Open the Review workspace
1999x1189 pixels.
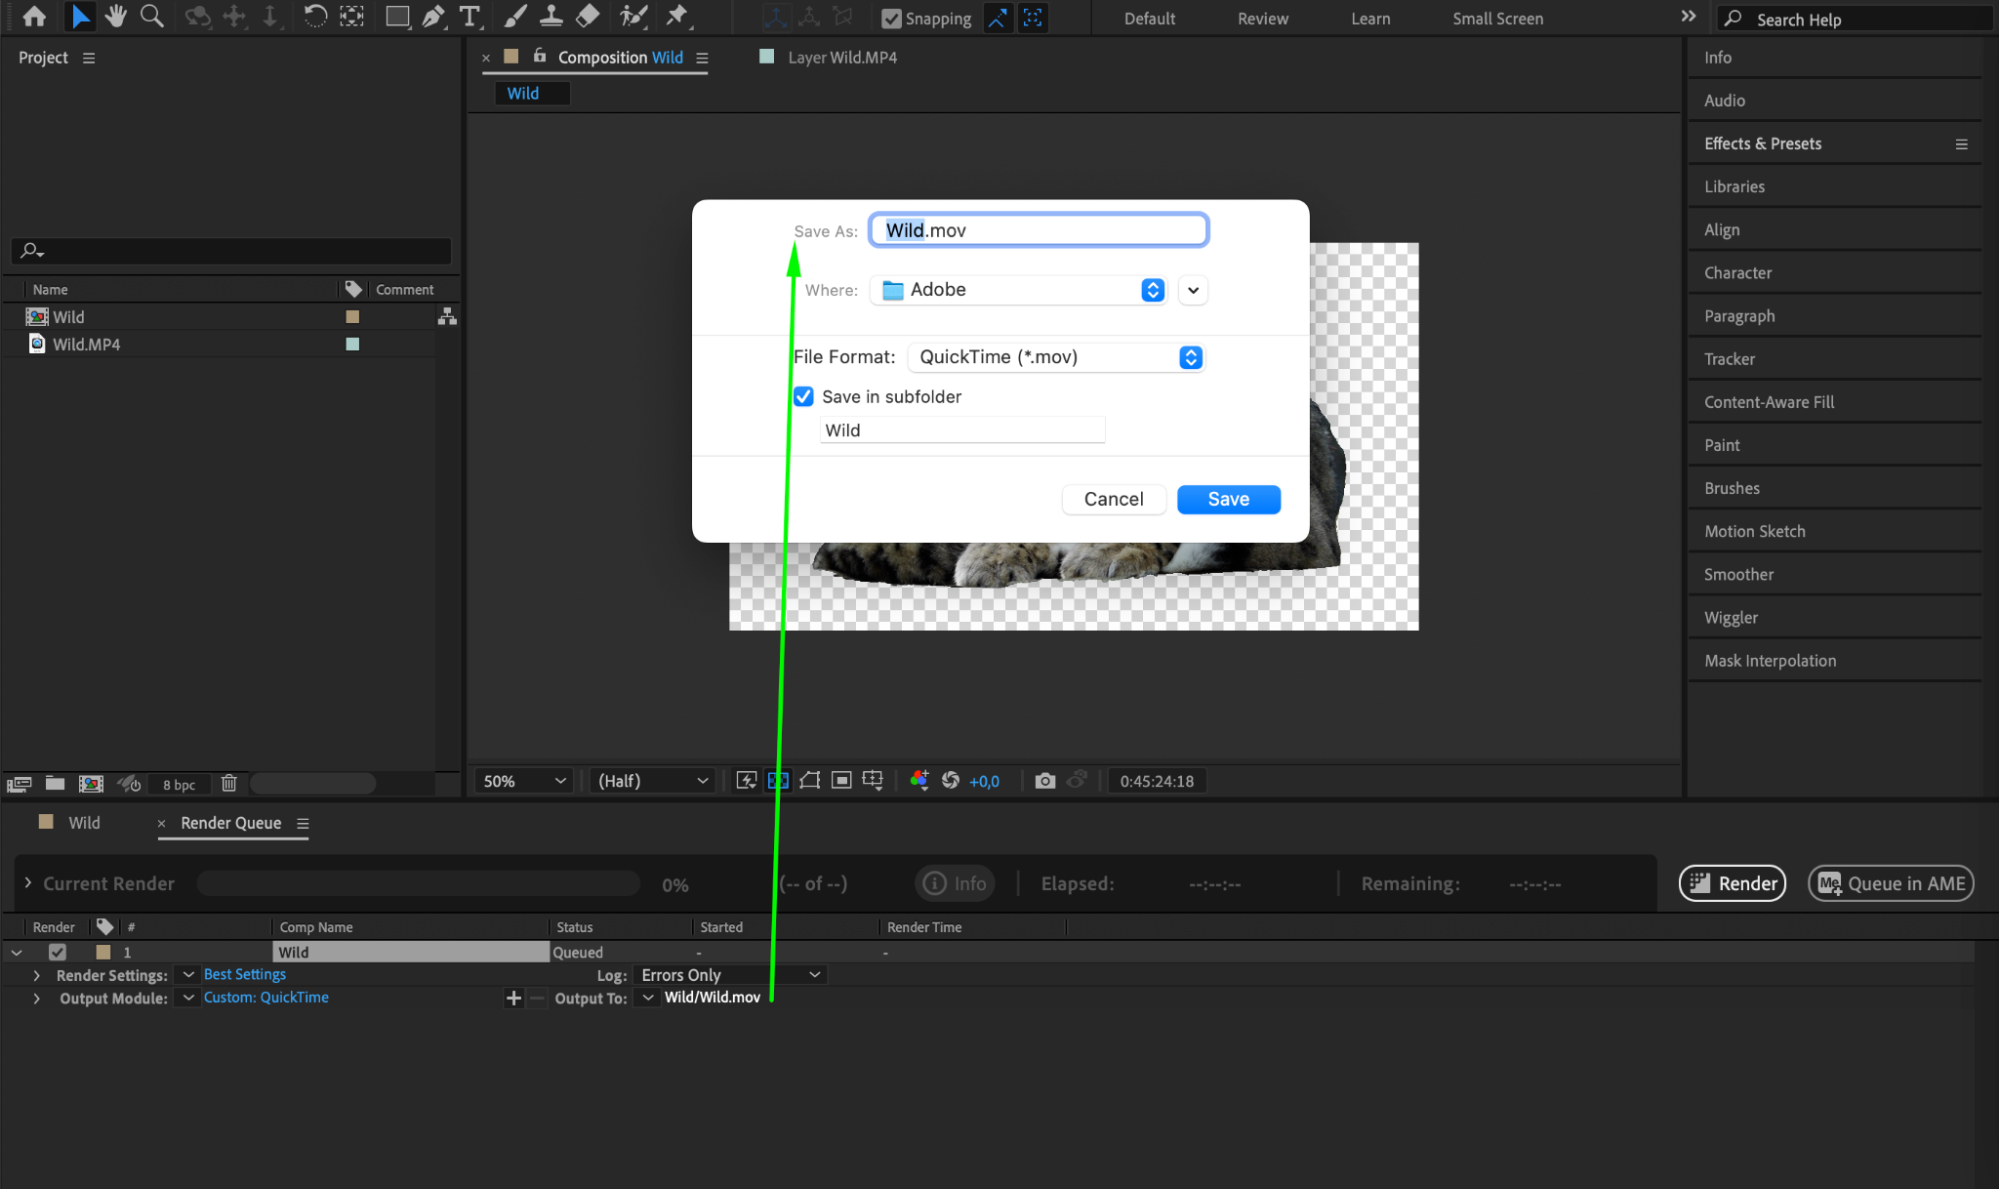tap(1262, 18)
